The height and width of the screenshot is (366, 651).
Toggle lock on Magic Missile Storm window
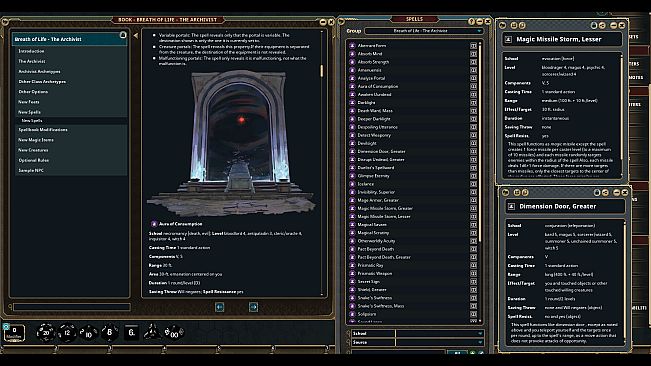(594, 25)
